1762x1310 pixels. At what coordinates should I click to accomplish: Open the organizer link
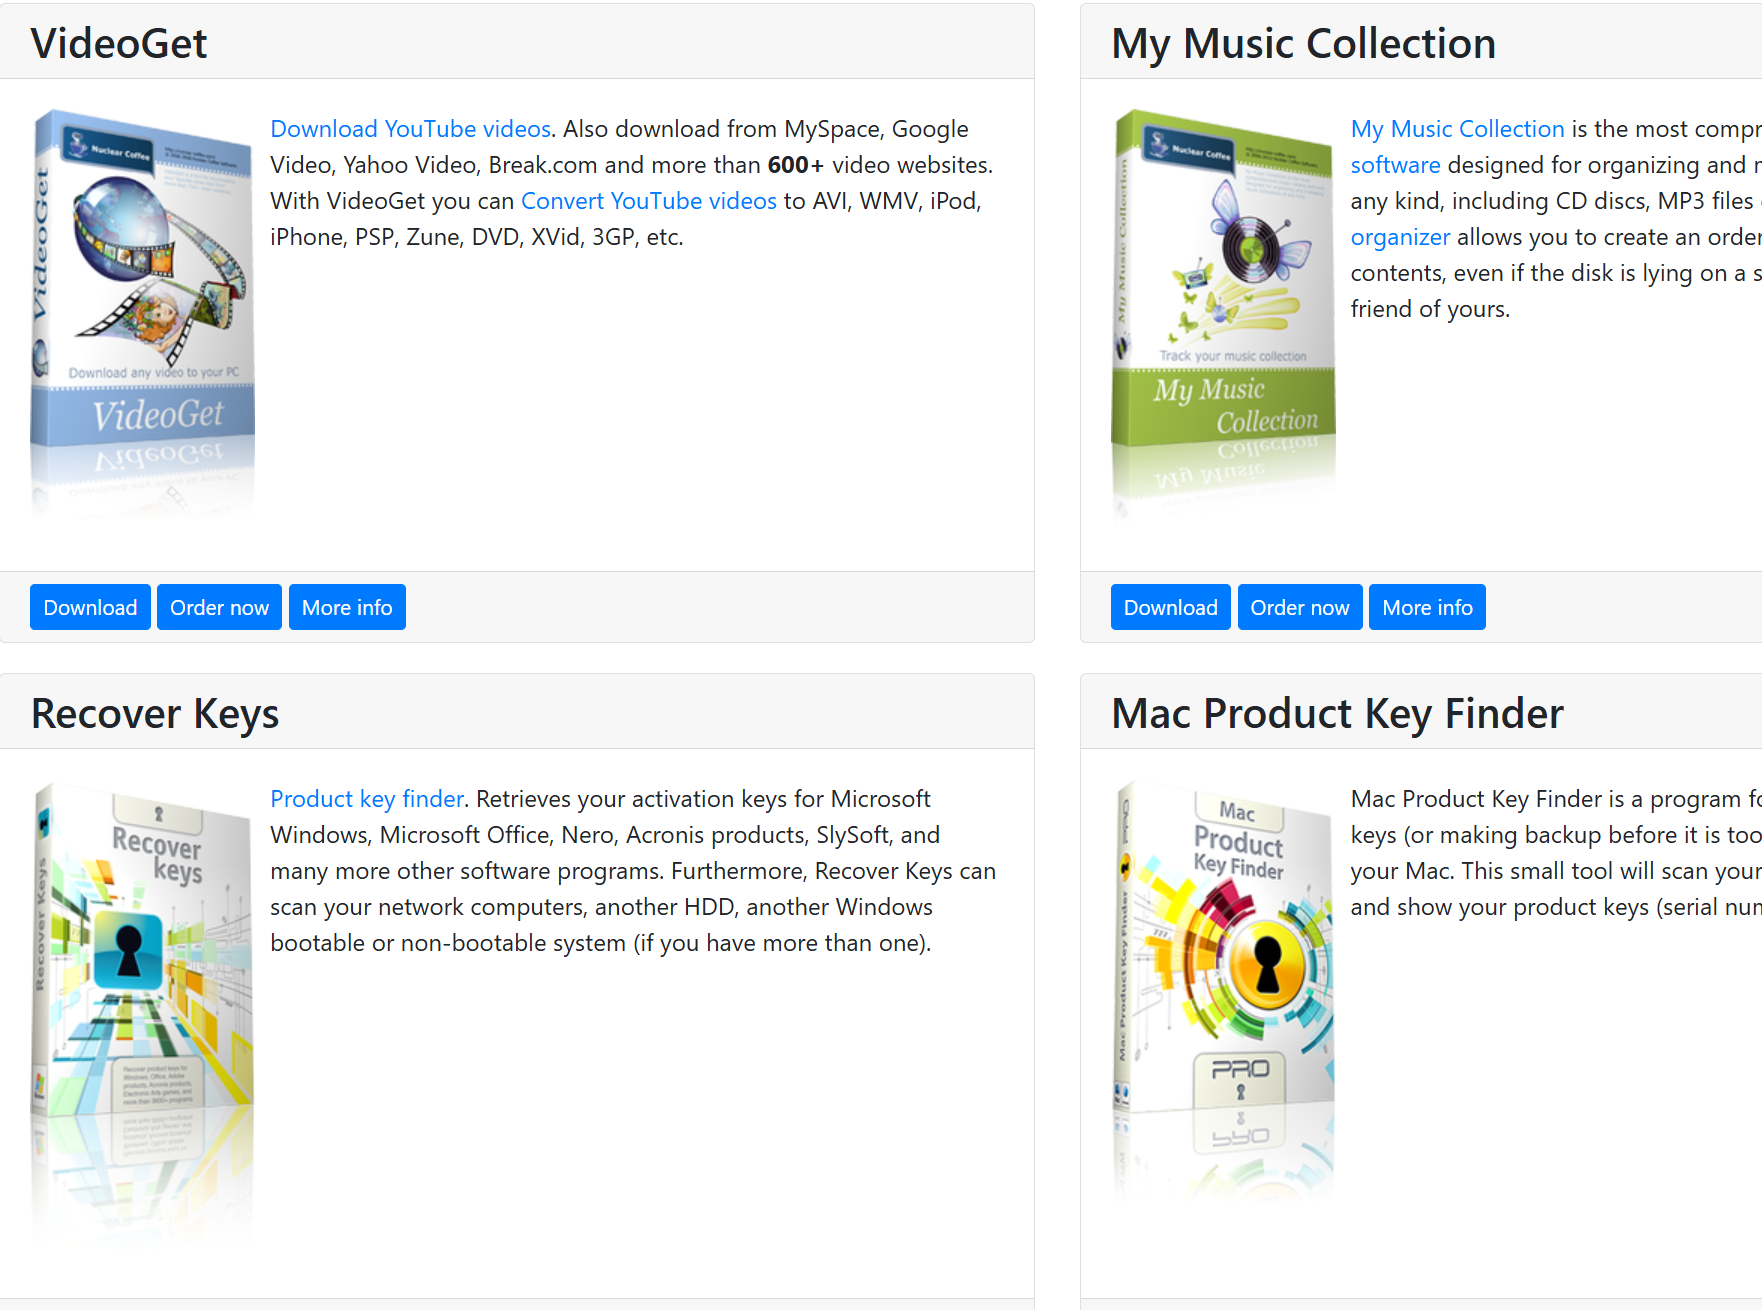[1400, 237]
